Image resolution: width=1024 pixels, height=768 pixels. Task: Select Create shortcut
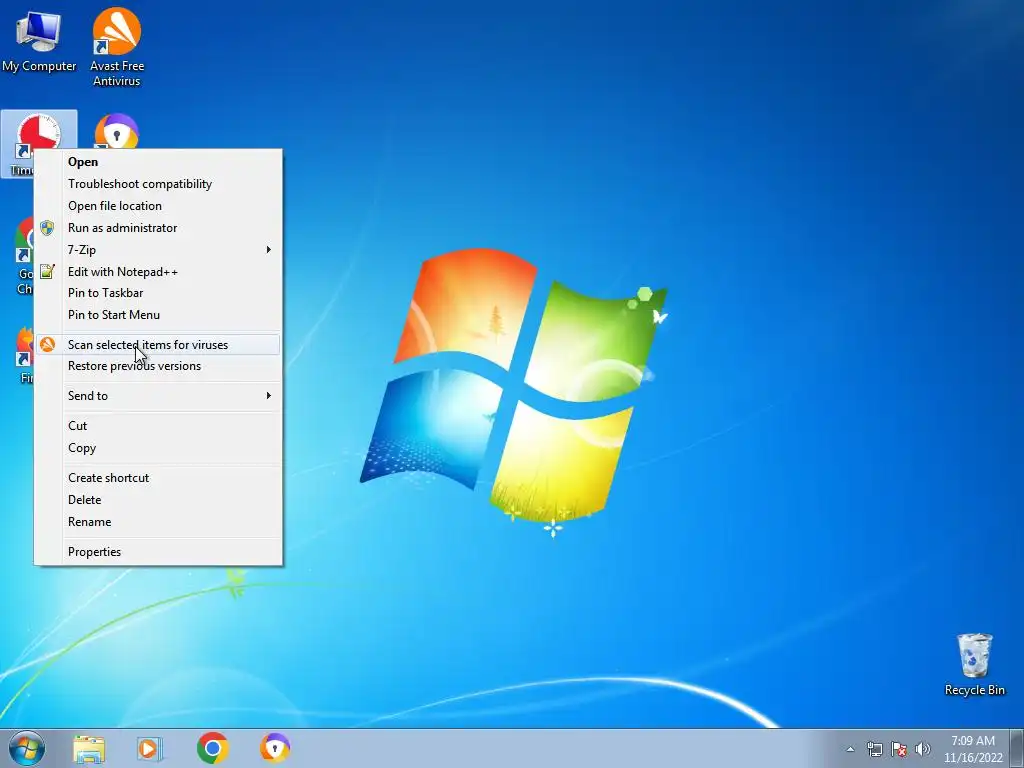click(158, 478)
